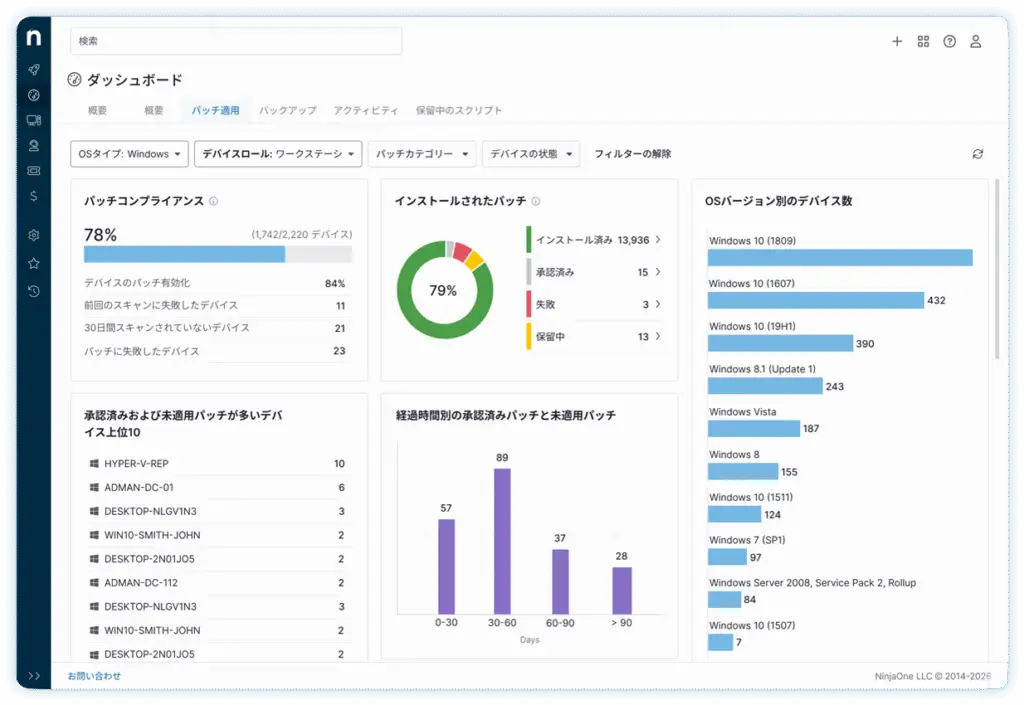Open the HYPER-V-REP device entry
Viewport: 1024px width, 705px height.
217,463
